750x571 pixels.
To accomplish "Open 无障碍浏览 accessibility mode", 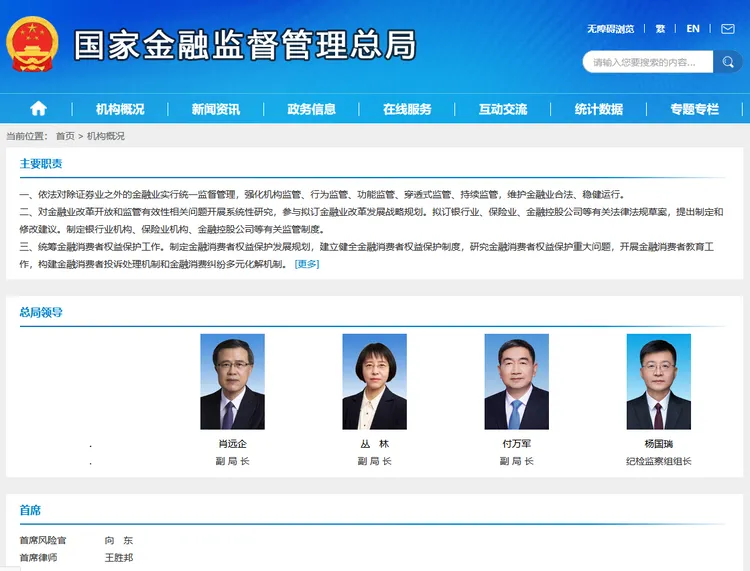I will (x=611, y=29).
